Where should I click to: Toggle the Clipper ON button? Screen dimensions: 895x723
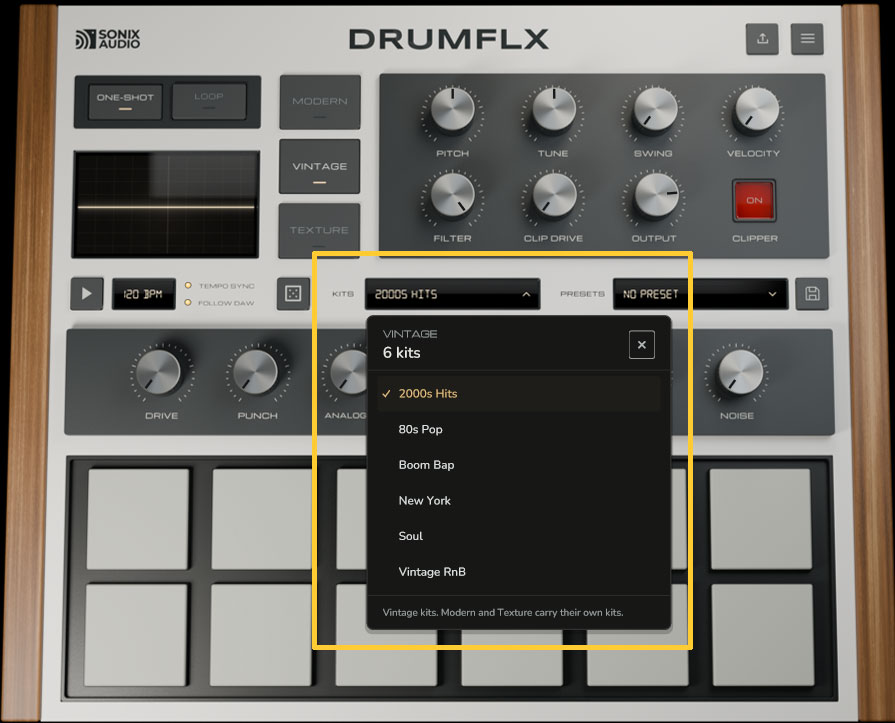pyautogui.click(x=754, y=200)
